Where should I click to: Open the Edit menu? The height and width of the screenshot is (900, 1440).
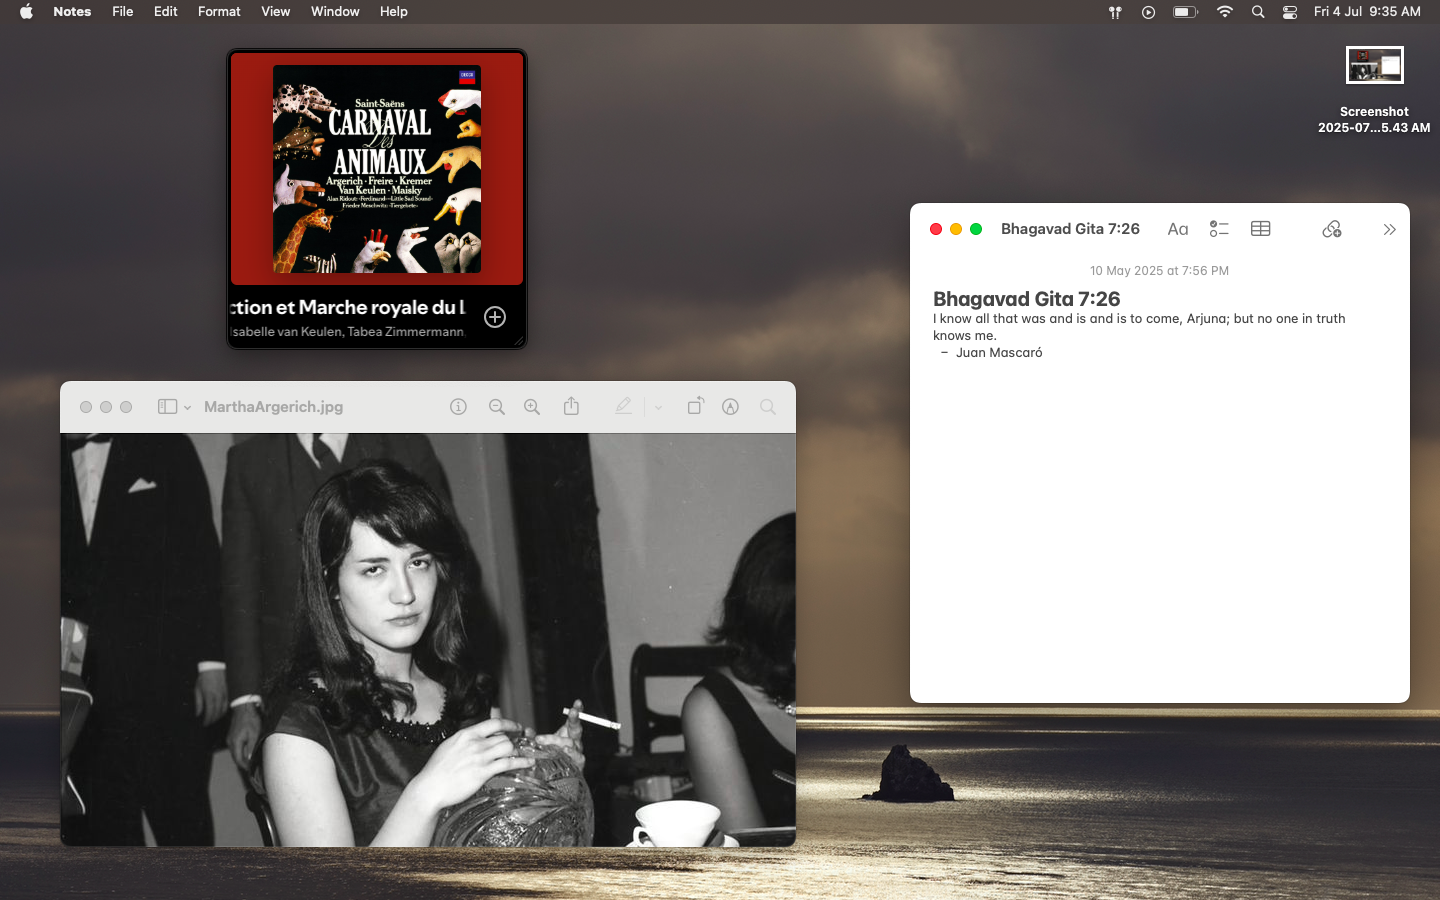click(166, 12)
